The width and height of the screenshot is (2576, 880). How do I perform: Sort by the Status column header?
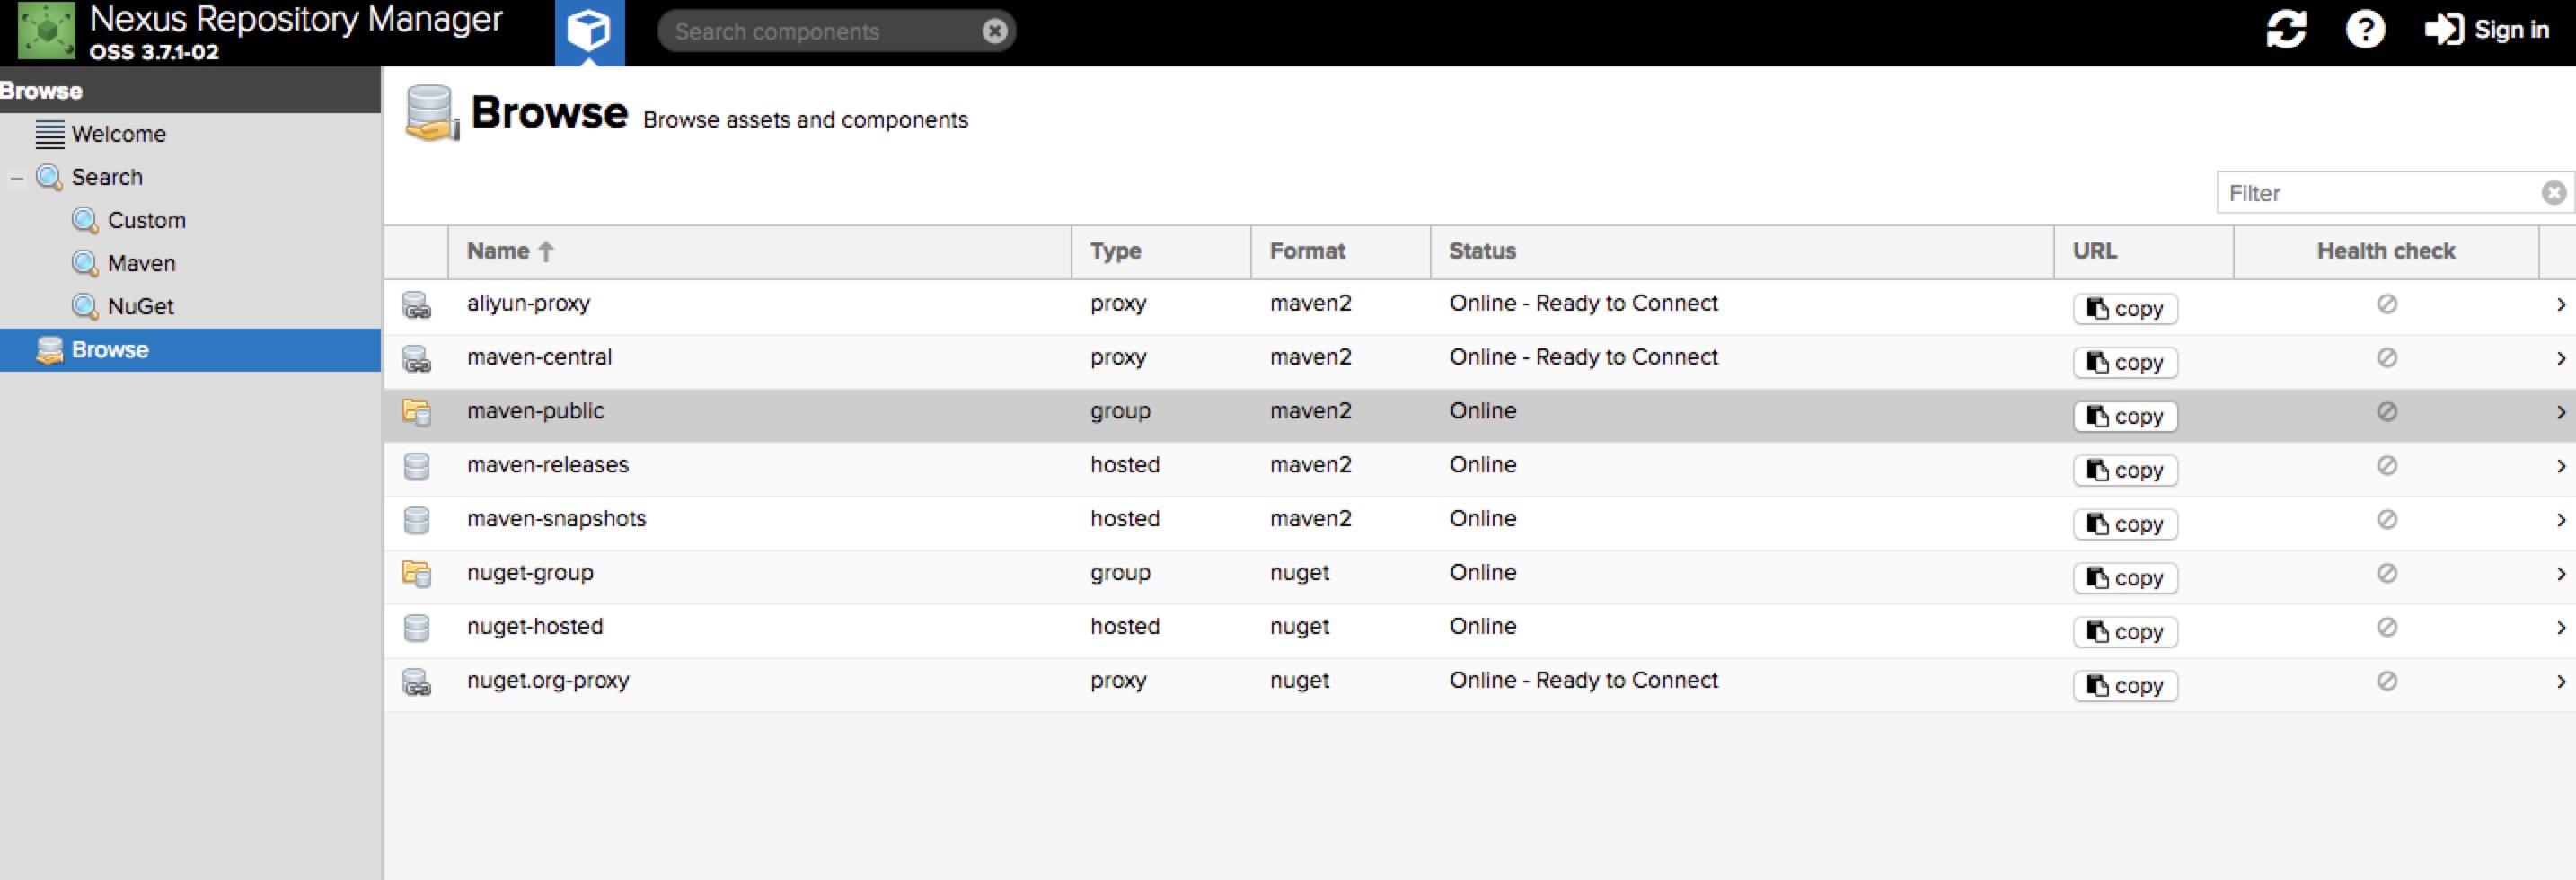(1742, 251)
